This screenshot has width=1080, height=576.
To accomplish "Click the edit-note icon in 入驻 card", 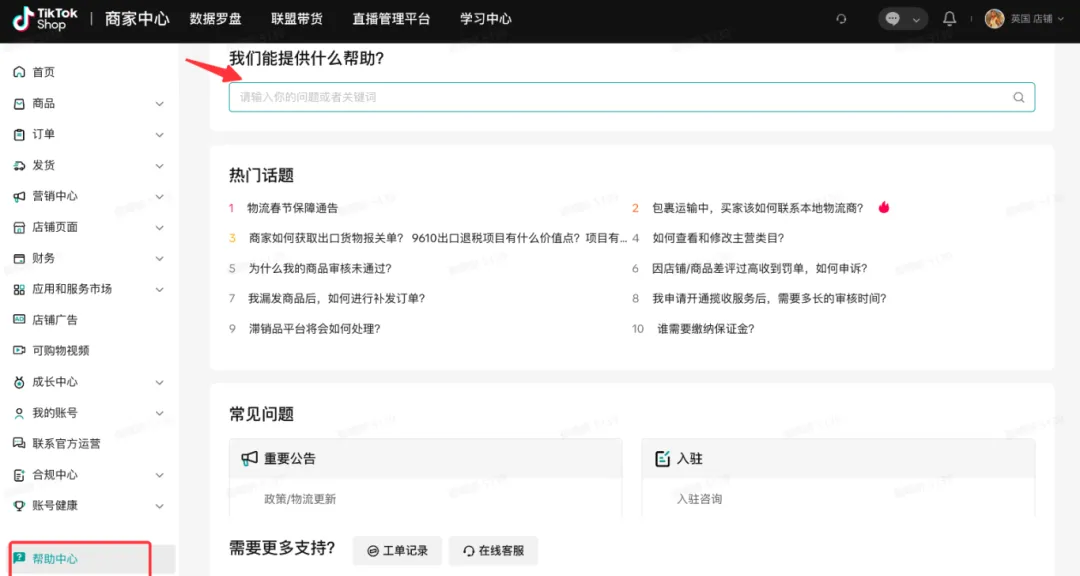I will pyautogui.click(x=662, y=459).
